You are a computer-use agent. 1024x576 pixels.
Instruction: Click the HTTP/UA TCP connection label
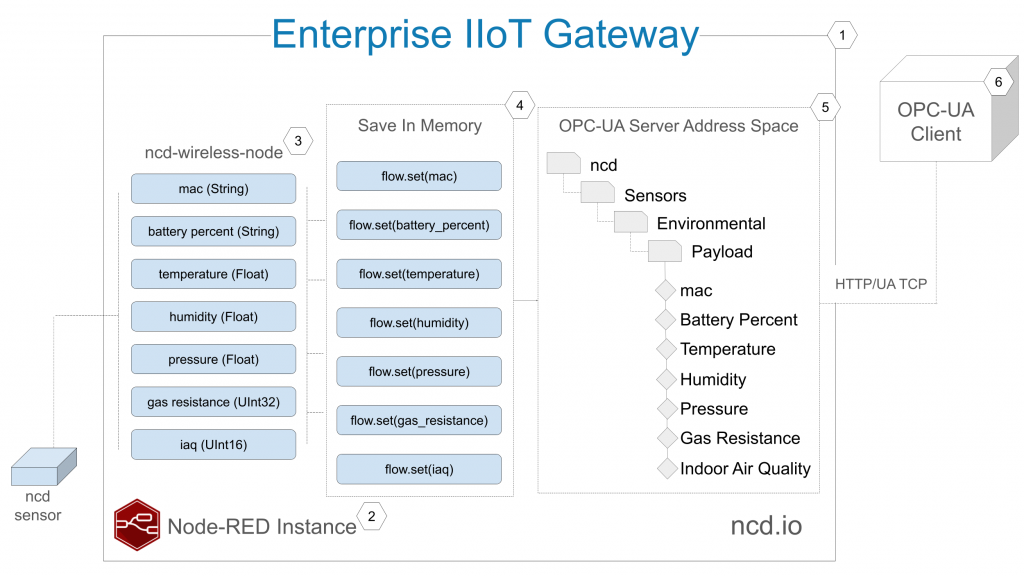tap(881, 284)
